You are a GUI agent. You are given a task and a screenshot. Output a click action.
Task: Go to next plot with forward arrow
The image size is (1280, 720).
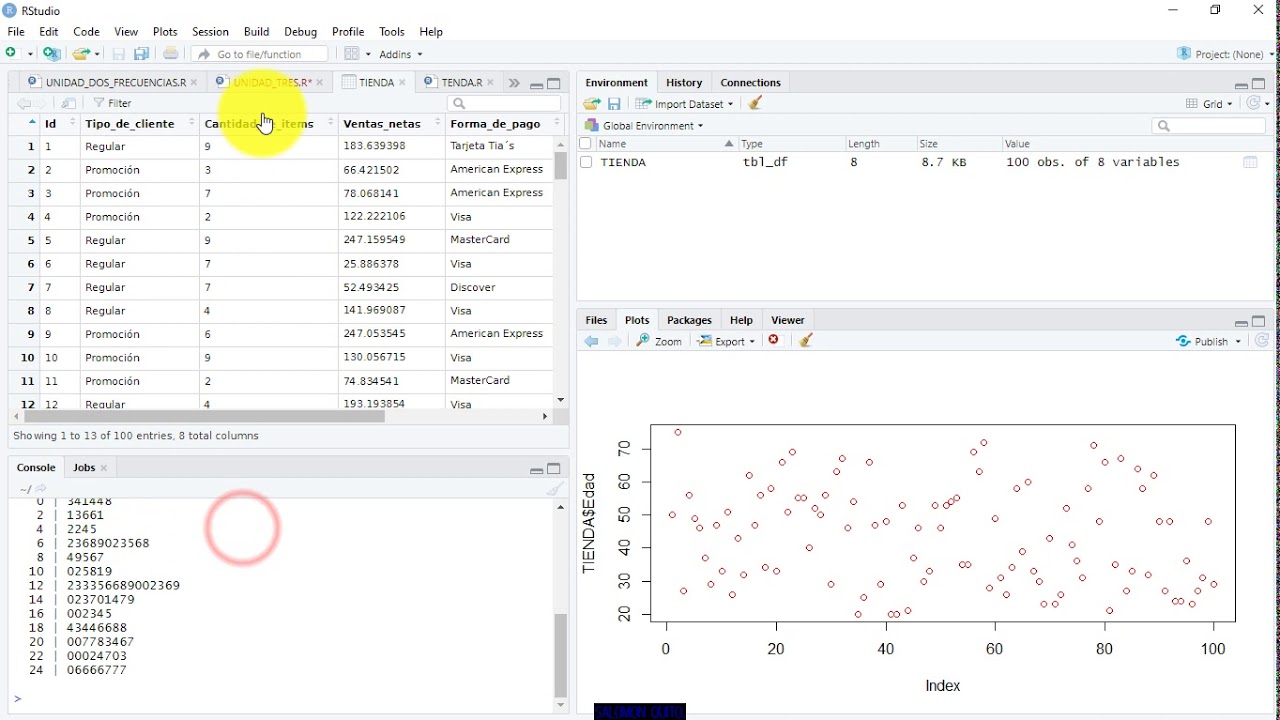coord(615,341)
